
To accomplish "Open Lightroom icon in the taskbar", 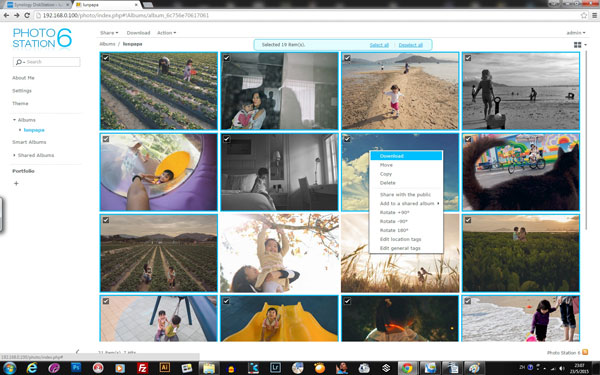I will [x=275, y=368].
